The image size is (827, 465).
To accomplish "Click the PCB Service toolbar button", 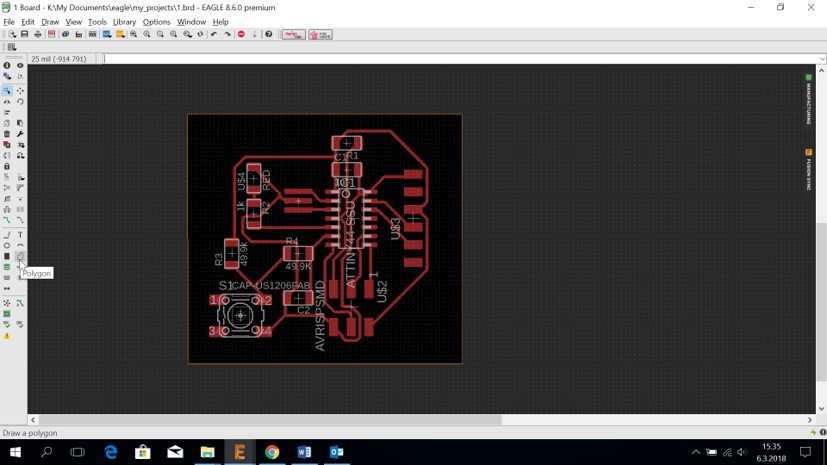I will pos(320,35).
